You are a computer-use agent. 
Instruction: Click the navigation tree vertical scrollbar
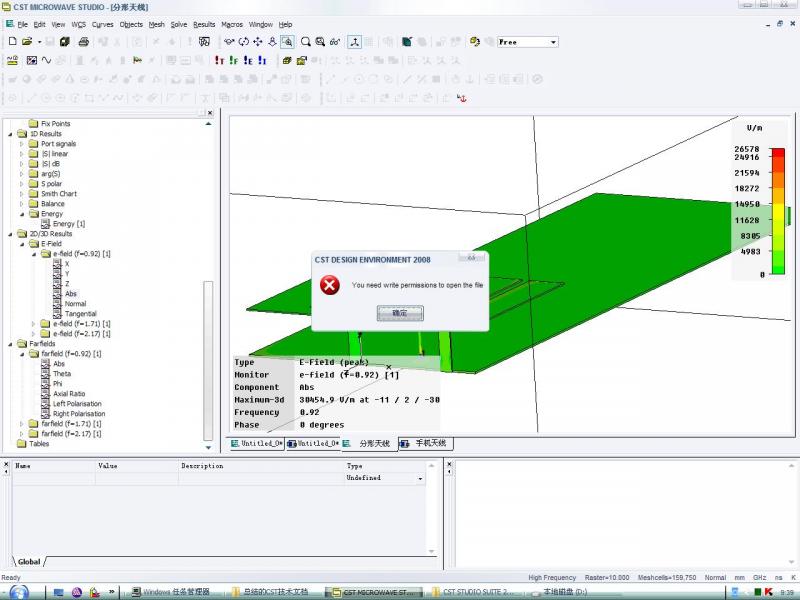[208, 360]
